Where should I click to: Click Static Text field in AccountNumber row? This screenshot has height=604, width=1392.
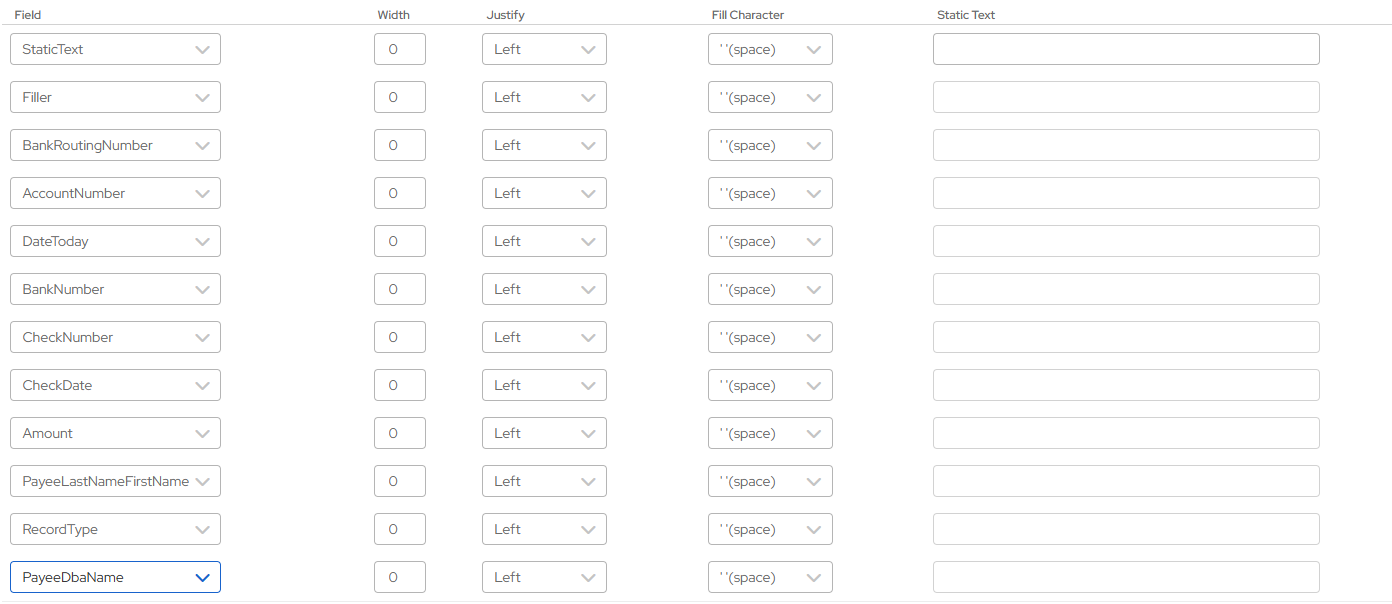(x=1125, y=193)
